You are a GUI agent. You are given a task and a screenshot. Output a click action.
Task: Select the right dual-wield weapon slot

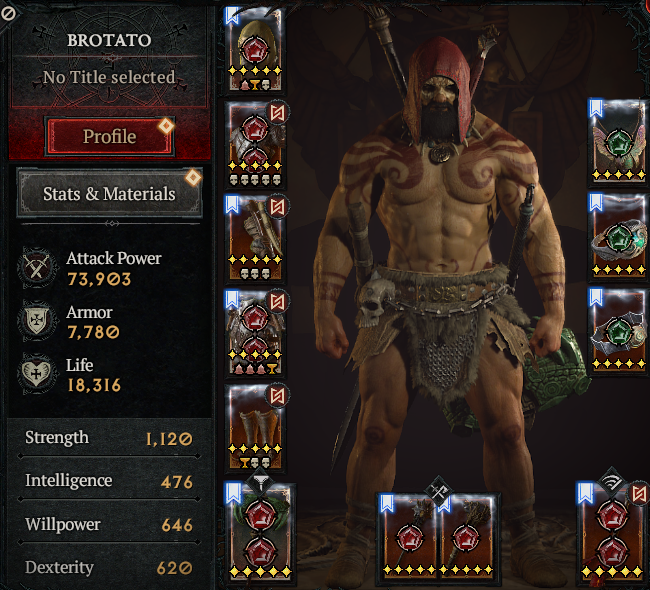pos(467,536)
